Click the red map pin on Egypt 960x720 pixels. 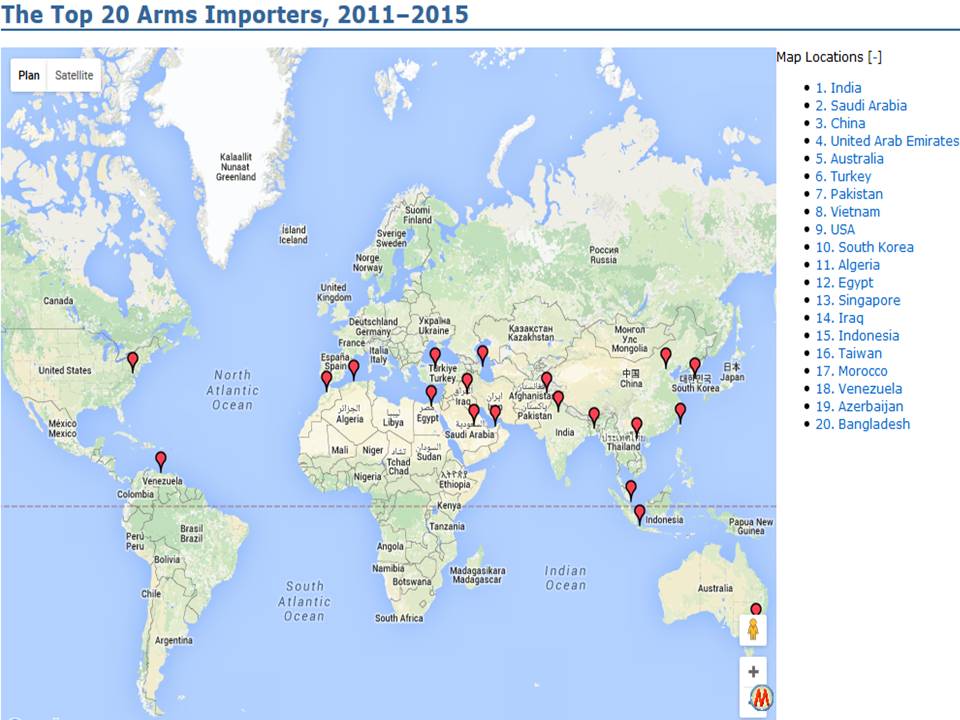[431, 394]
